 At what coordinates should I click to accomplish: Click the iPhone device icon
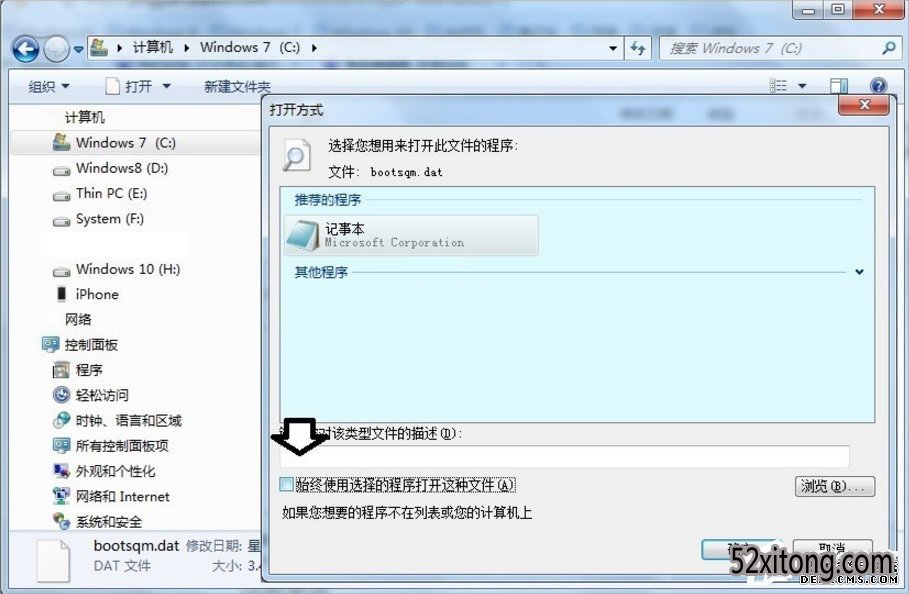click(x=61, y=294)
